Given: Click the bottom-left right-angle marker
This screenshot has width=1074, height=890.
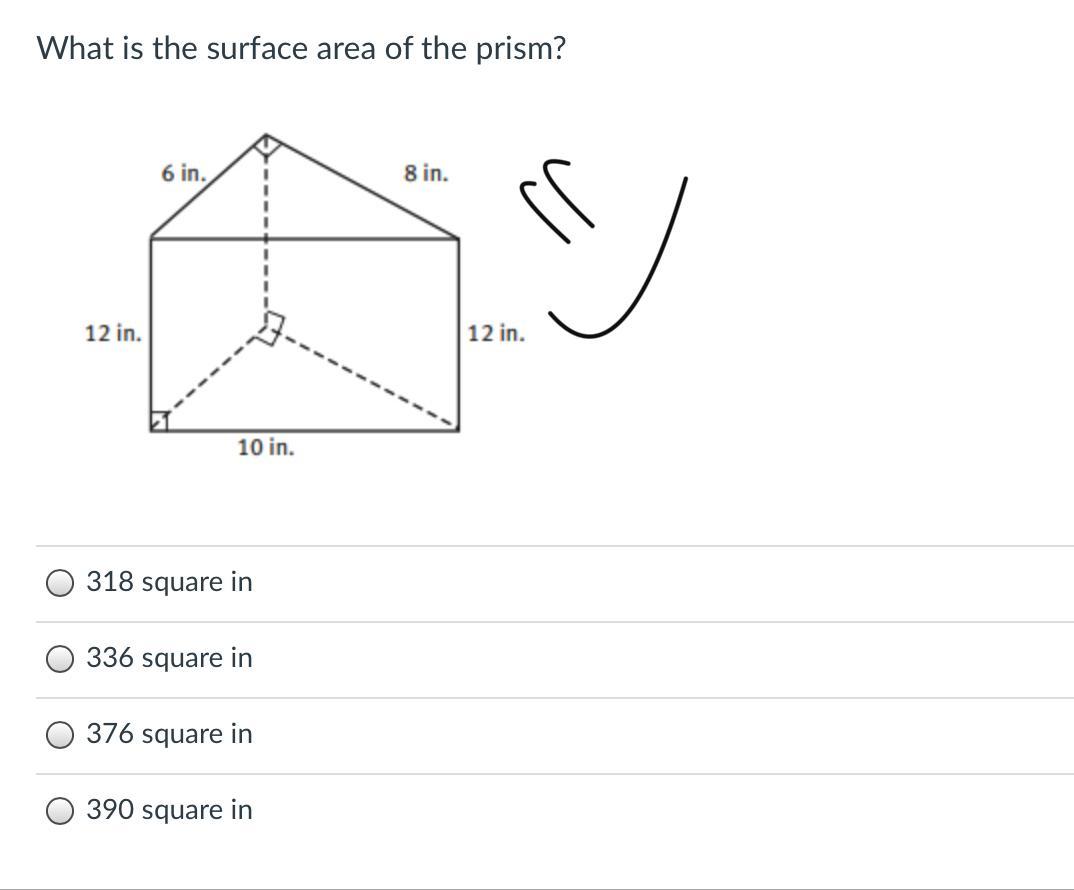Looking at the screenshot, I should click(159, 422).
